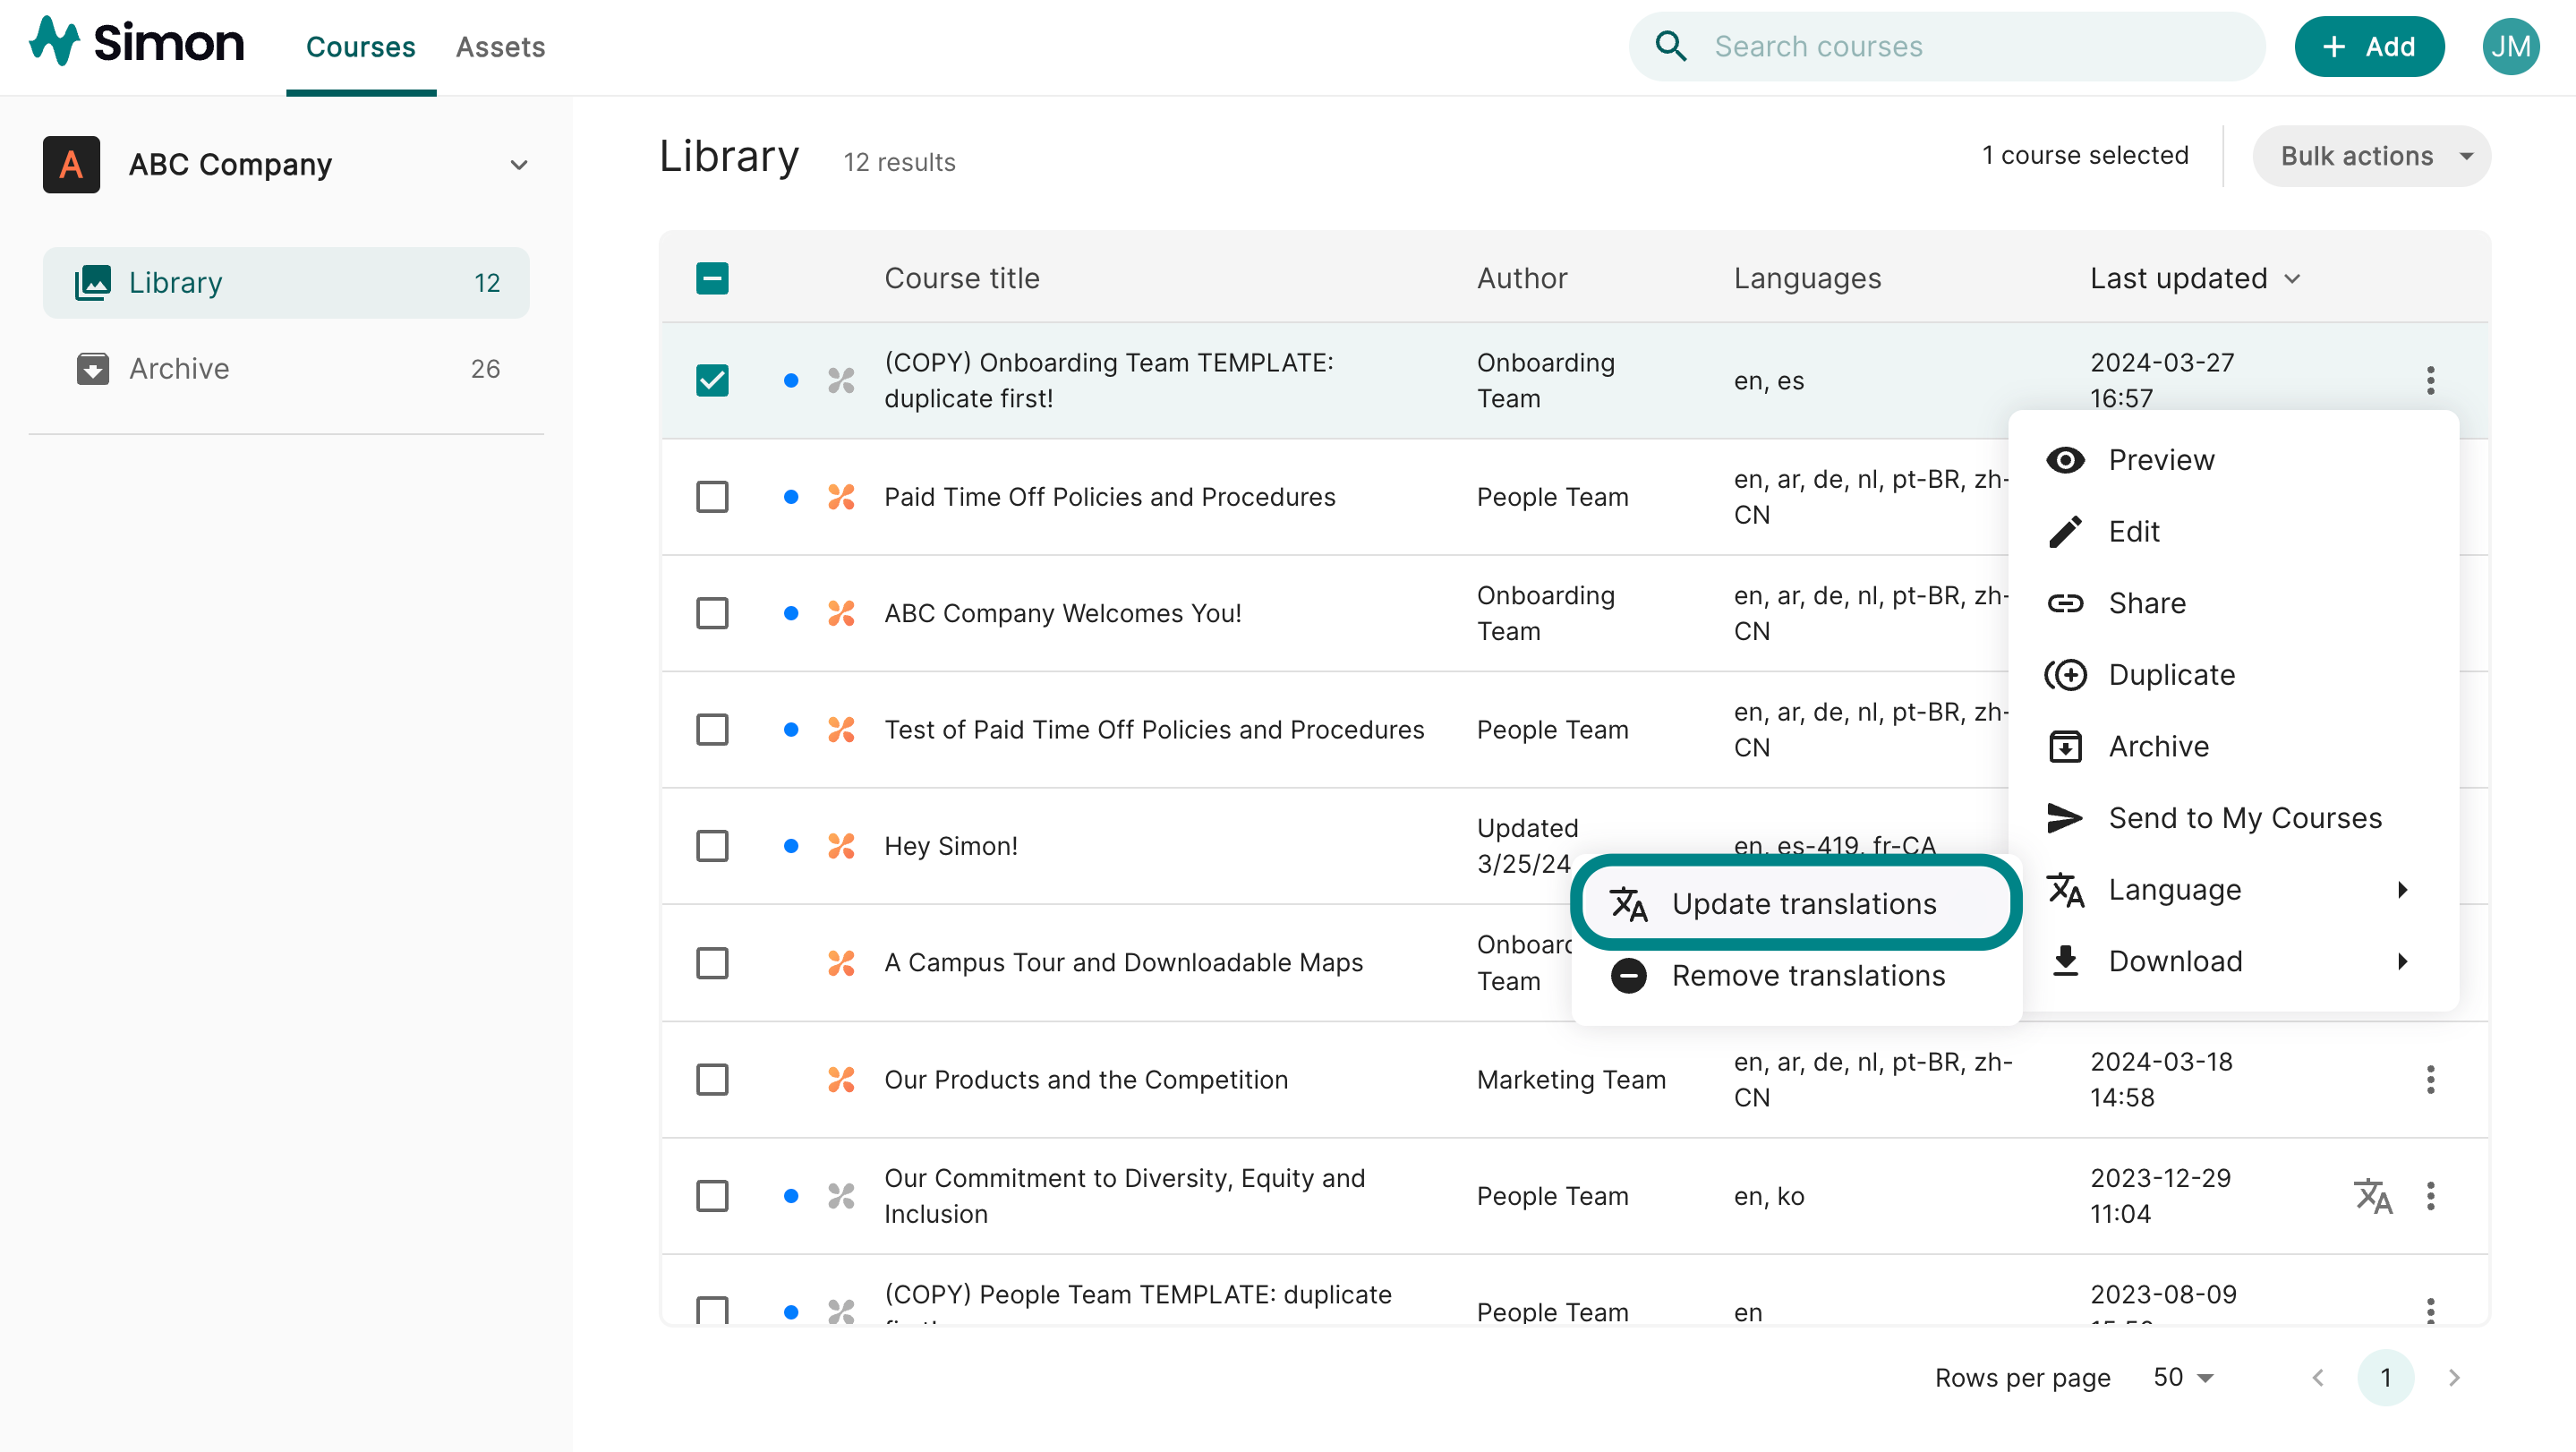Switch to the Courses tab
The width and height of the screenshot is (2576, 1452).
click(360, 47)
